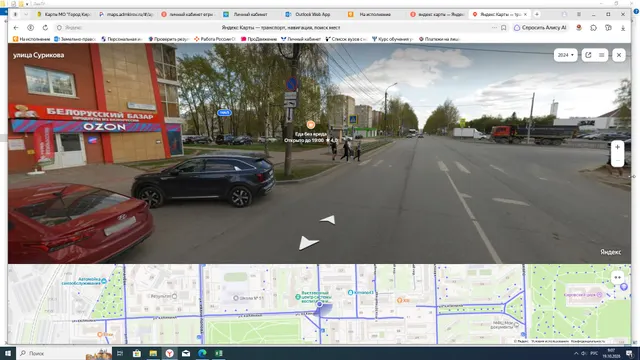
Task: Click the Windows taskbar search box 'Поиск'
Action: pos(64,353)
